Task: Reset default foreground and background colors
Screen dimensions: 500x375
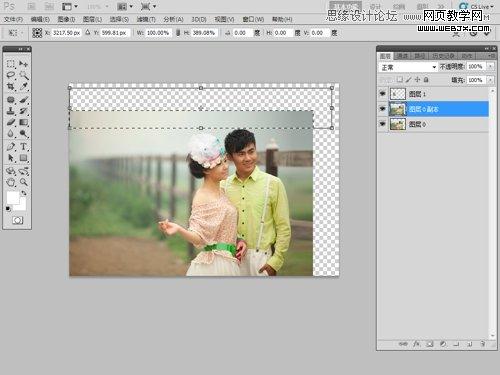Action: (8, 209)
